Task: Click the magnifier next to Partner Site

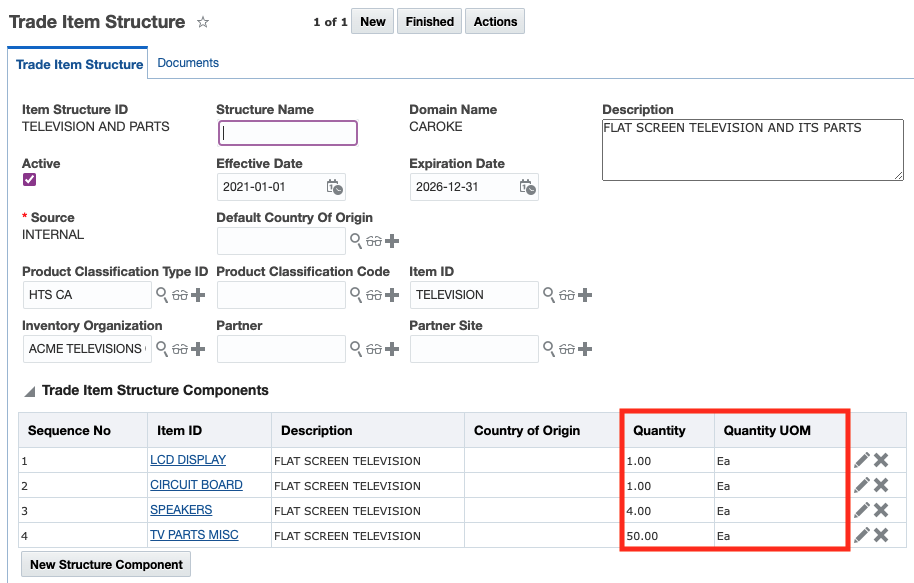Action: (x=548, y=349)
